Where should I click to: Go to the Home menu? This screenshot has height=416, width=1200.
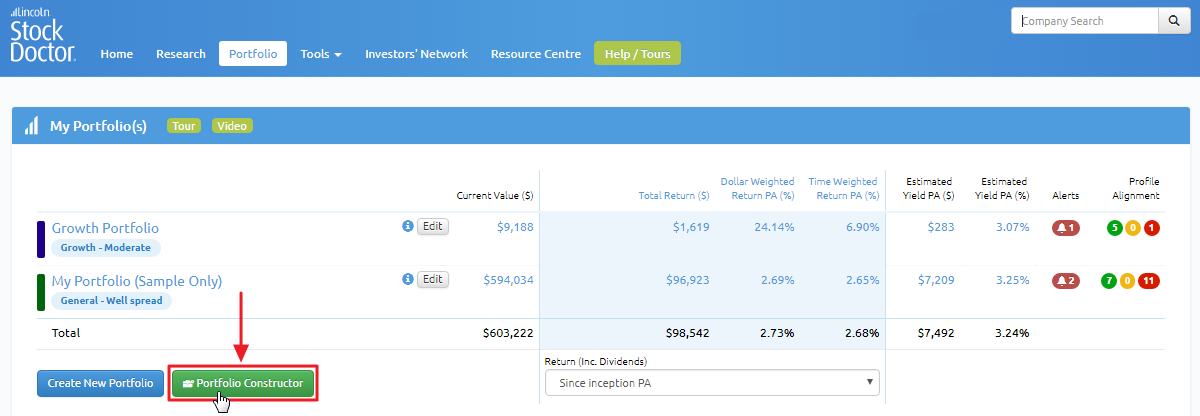pyautogui.click(x=117, y=54)
